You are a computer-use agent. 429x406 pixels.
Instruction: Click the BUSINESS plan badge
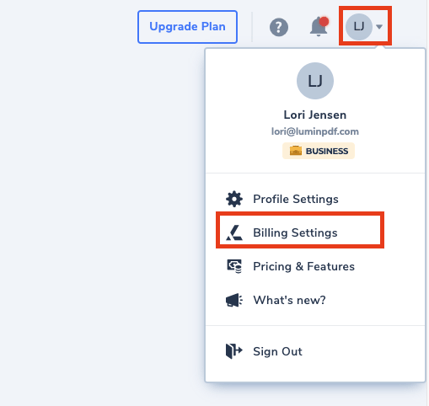point(318,151)
